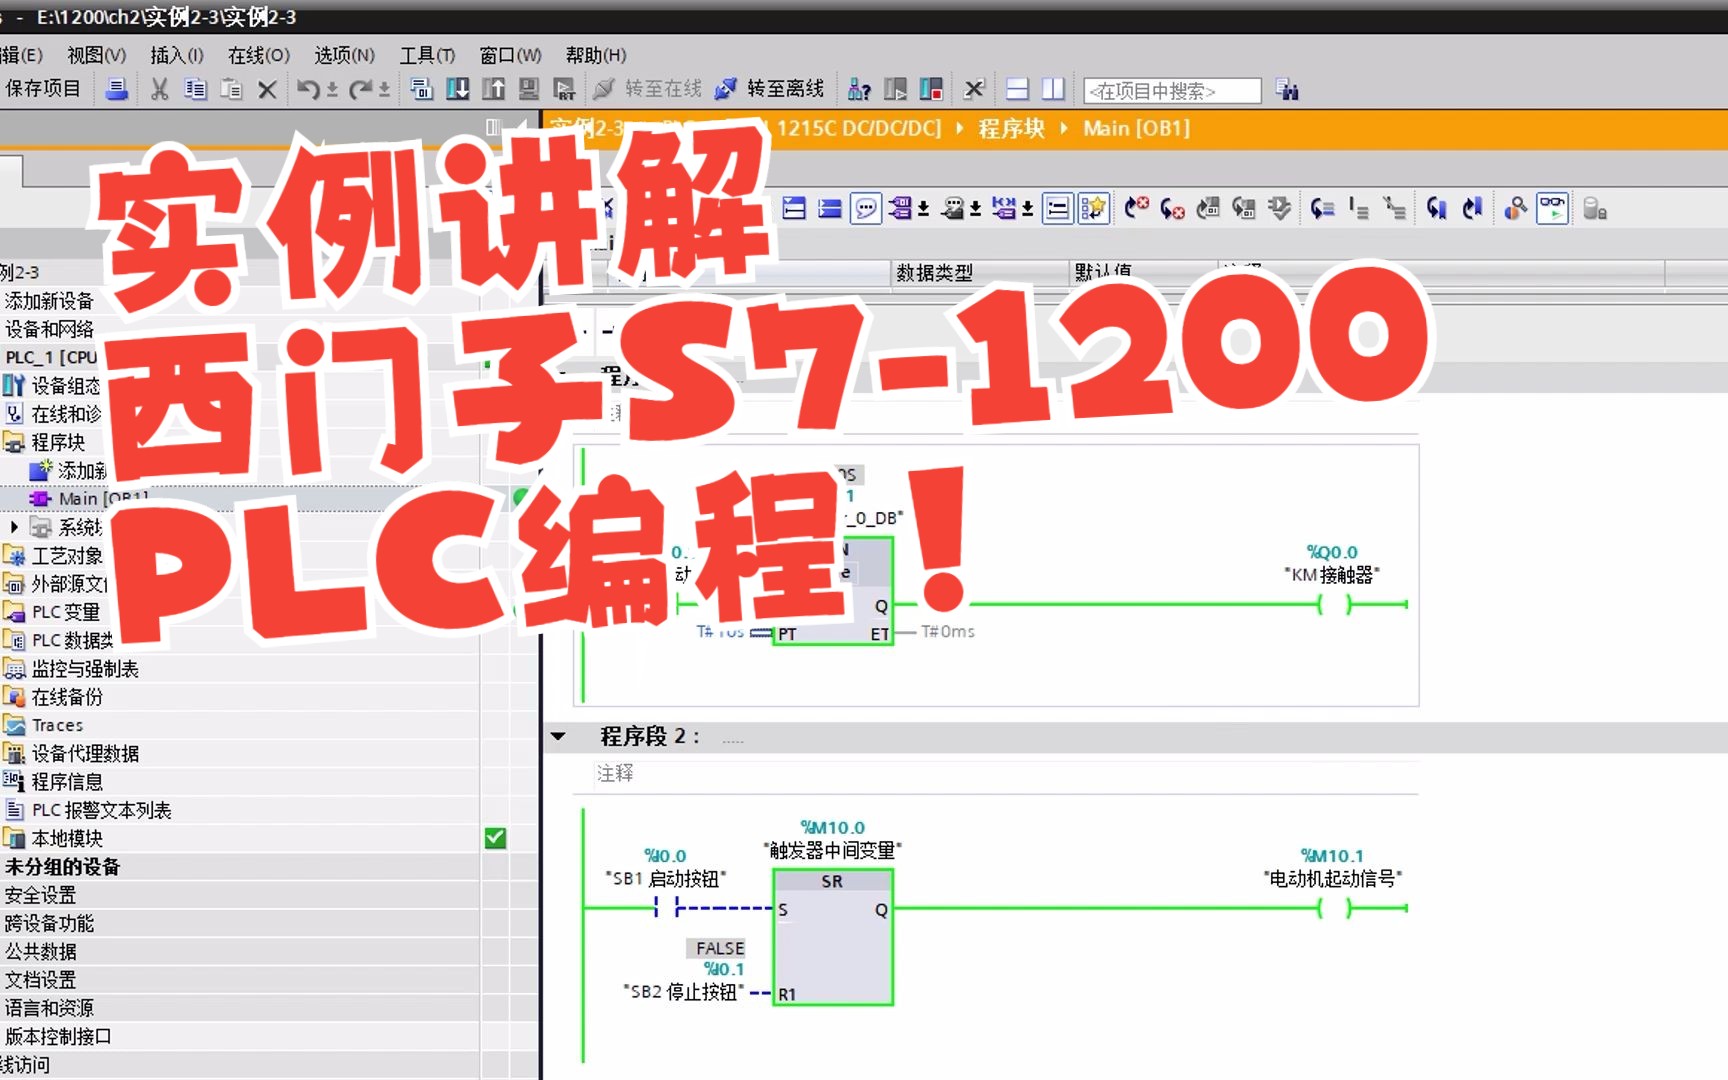Click the SR flip-flop block
Viewport: 1728px width, 1080px height.
(x=832, y=937)
